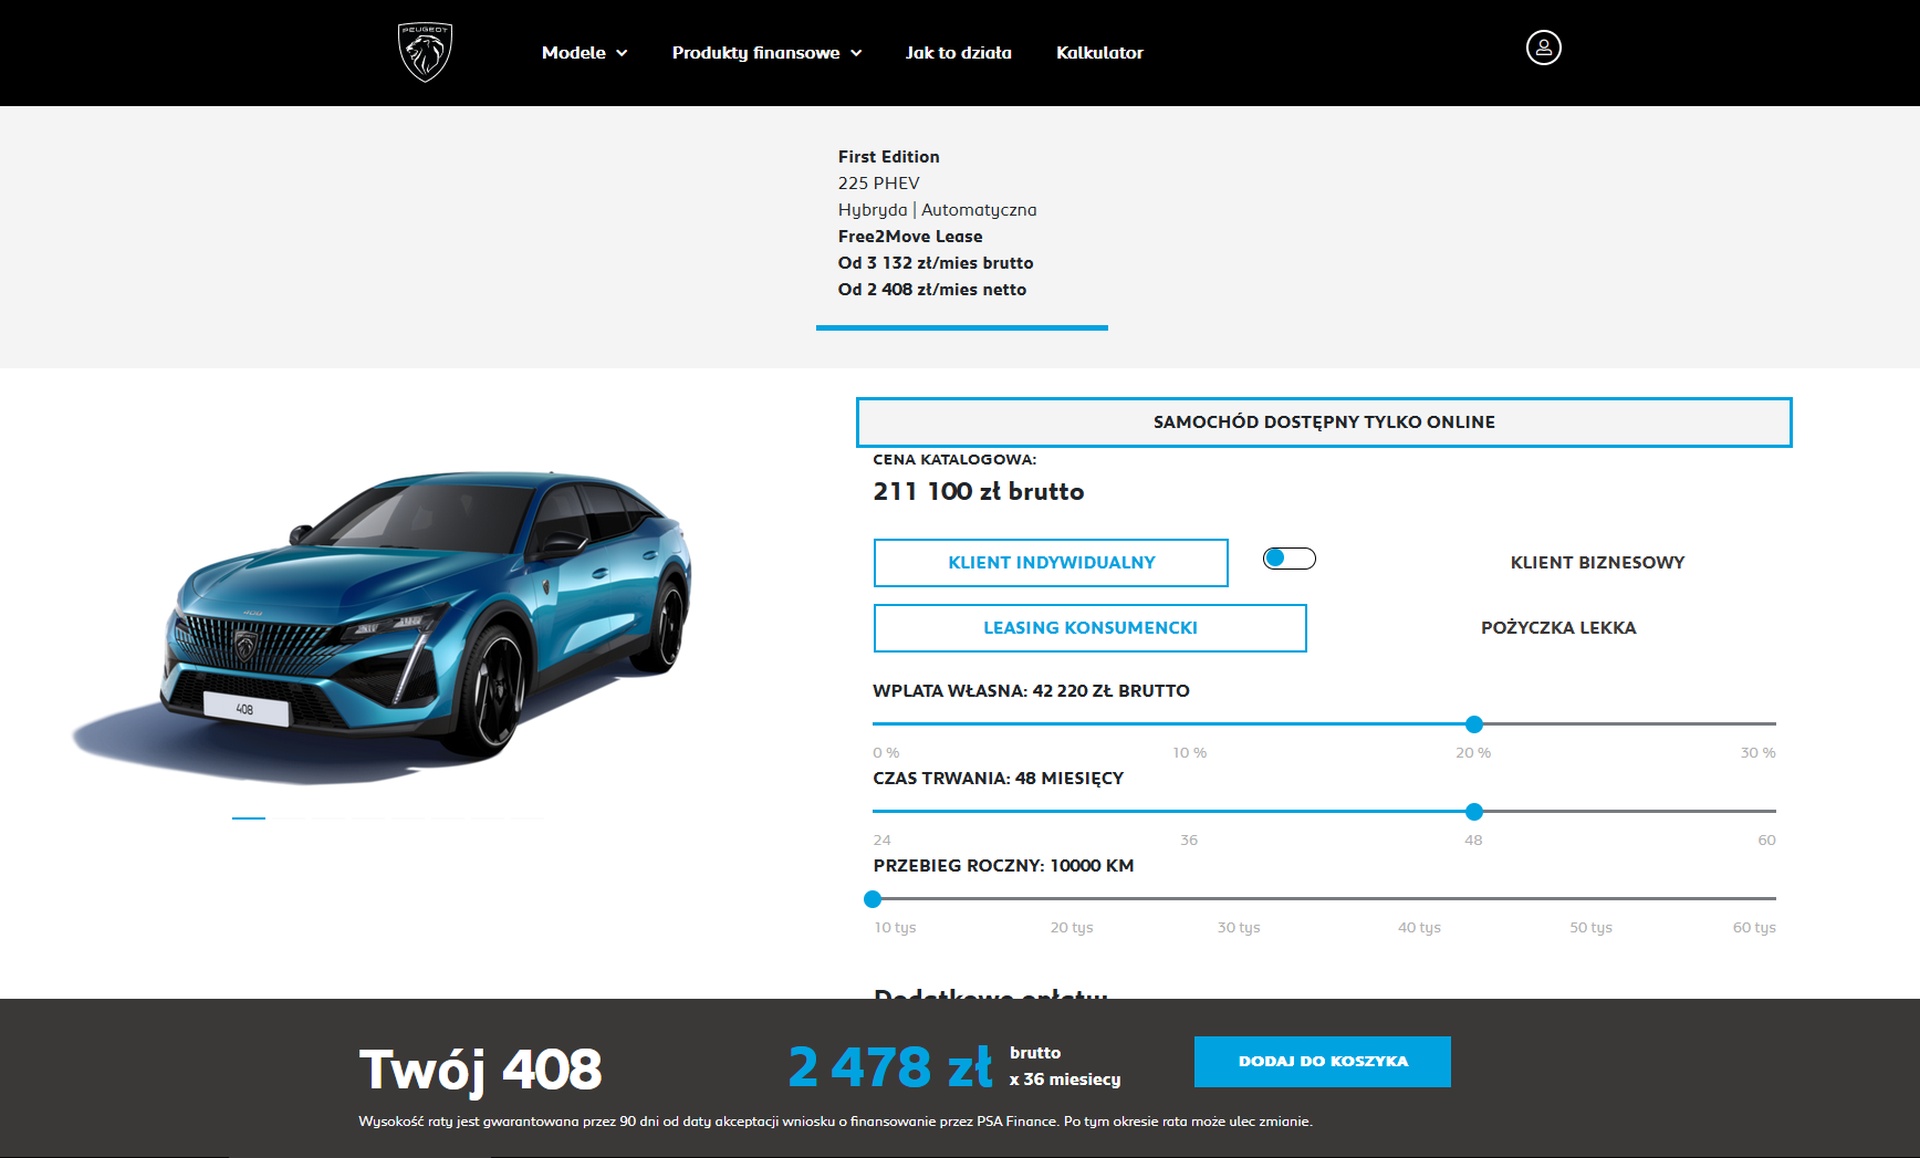The image size is (1920, 1158).
Task: Click Dodaj do koszyka button
Action: pyautogui.click(x=1322, y=1062)
